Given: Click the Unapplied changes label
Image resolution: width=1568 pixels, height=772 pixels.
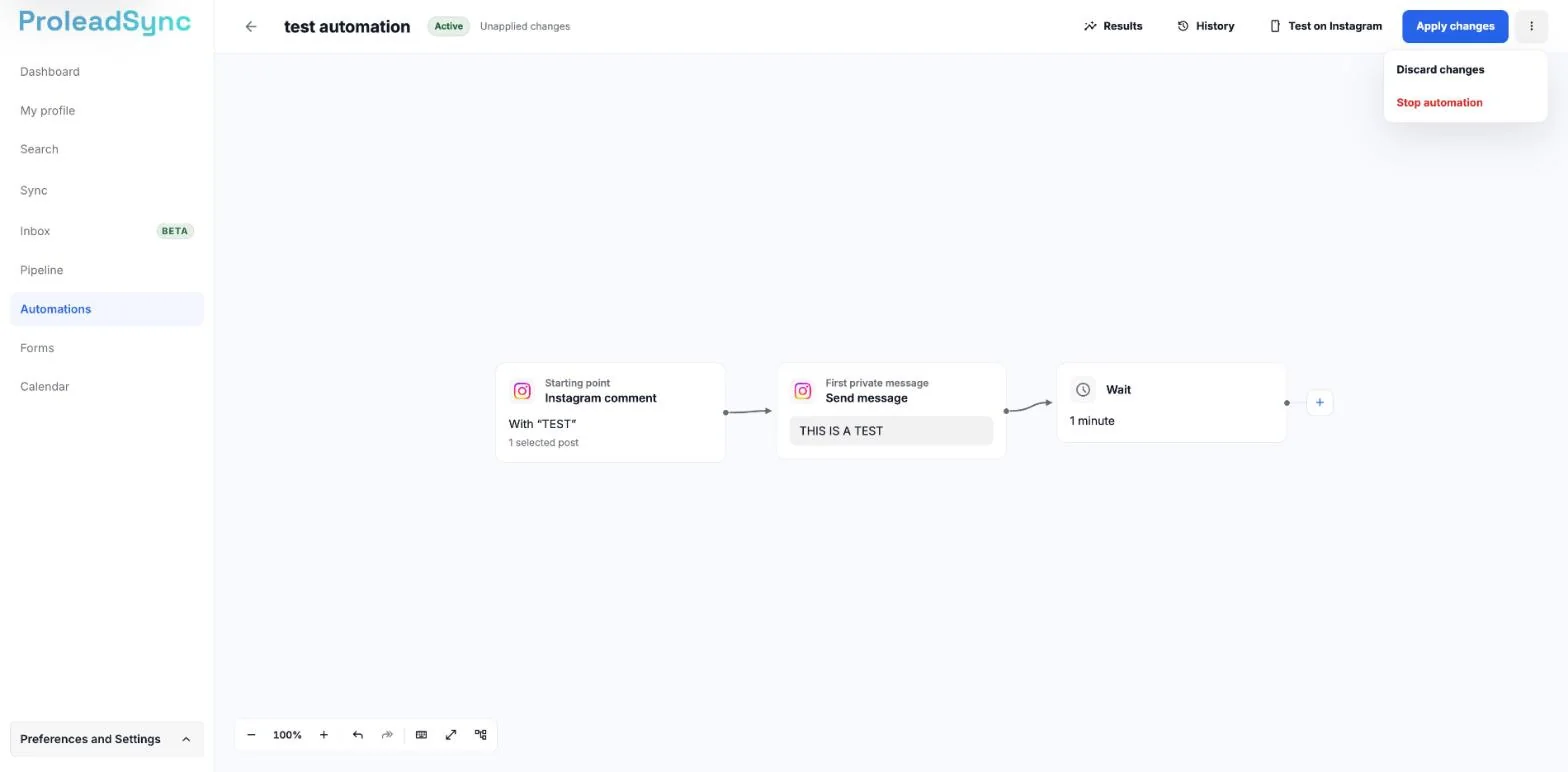Looking at the screenshot, I should pos(525,27).
